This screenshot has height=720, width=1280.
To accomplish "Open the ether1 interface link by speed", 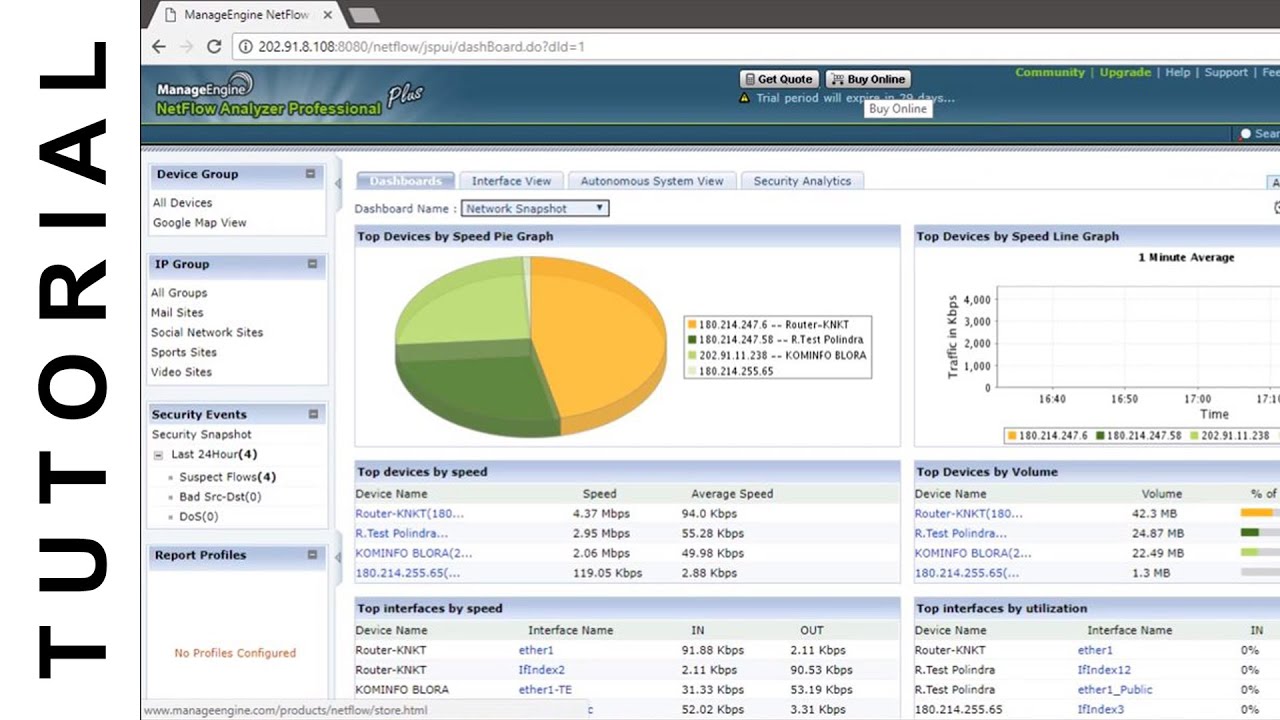I will [x=536, y=650].
